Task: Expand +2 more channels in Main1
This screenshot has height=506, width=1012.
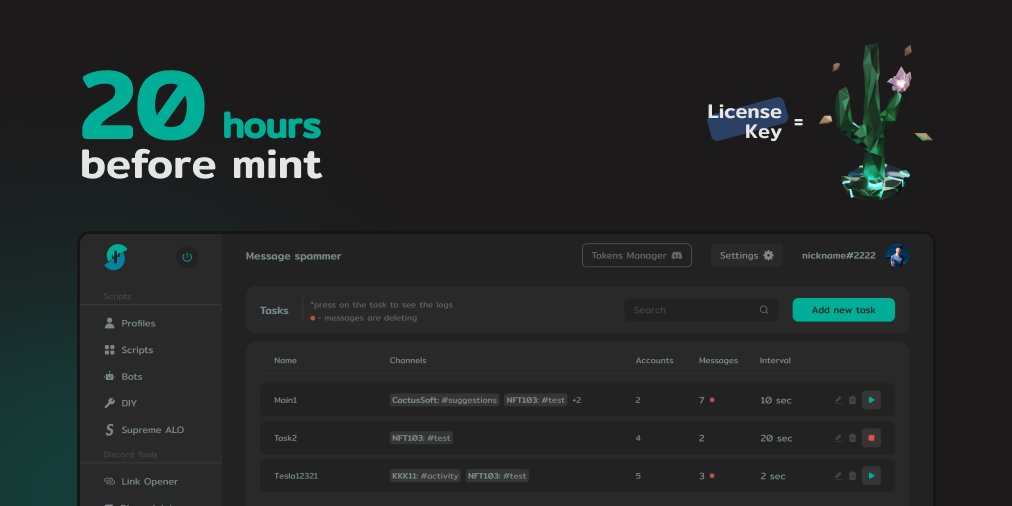Action: point(576,400)
